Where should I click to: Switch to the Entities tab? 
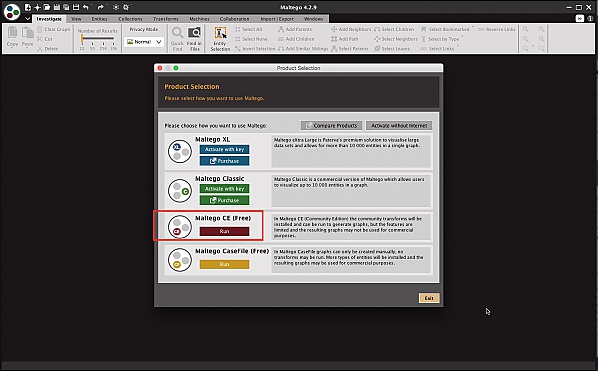pos(99,19)
